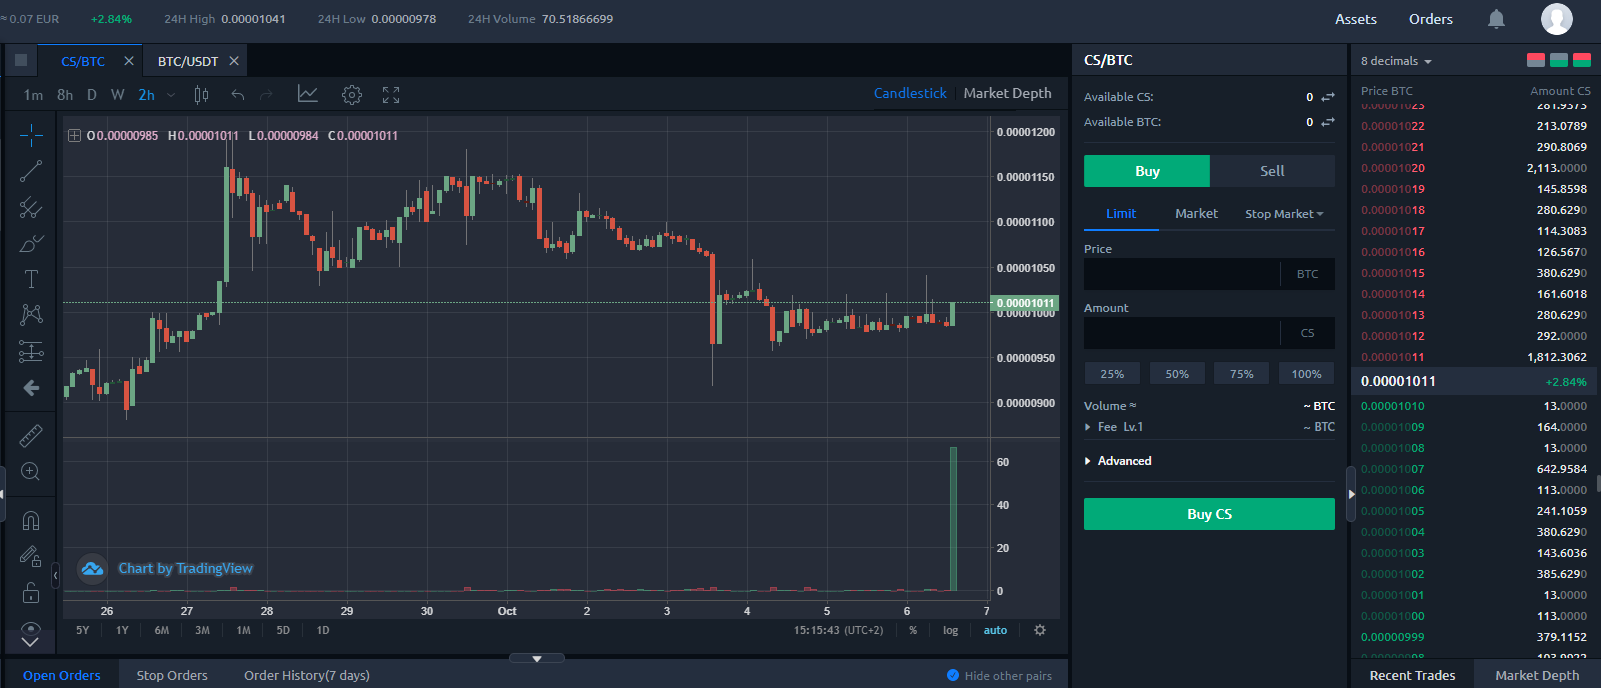The width and height of the screenshot is (1601, 688).
Task: Open Order History (7 days) tab
Action: [307, 675]
